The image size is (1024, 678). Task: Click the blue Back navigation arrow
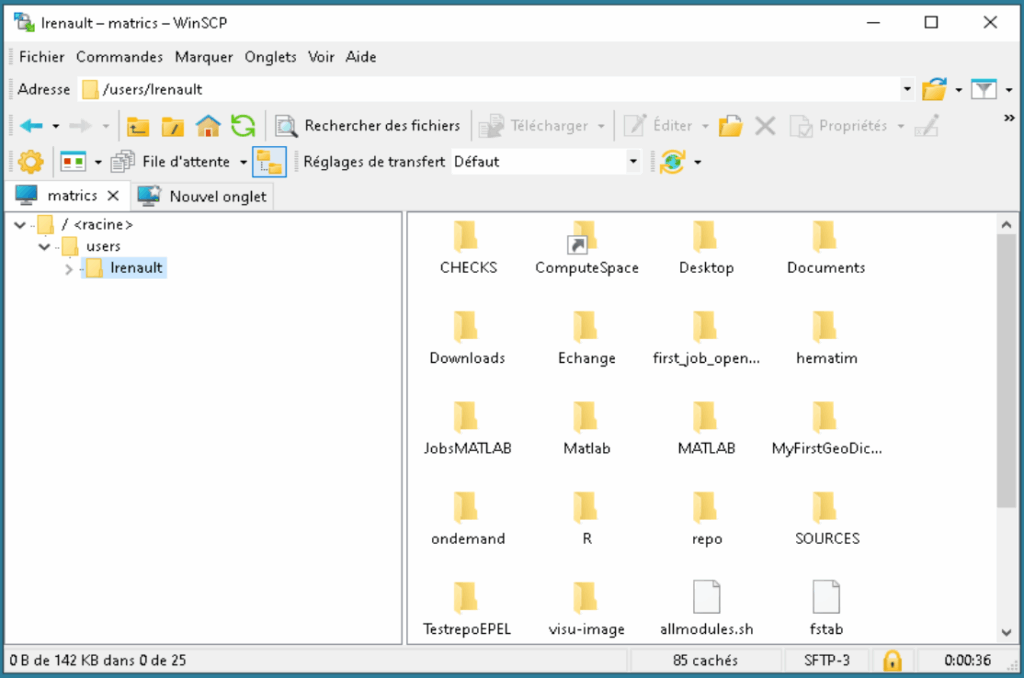(x=31, y=126)
